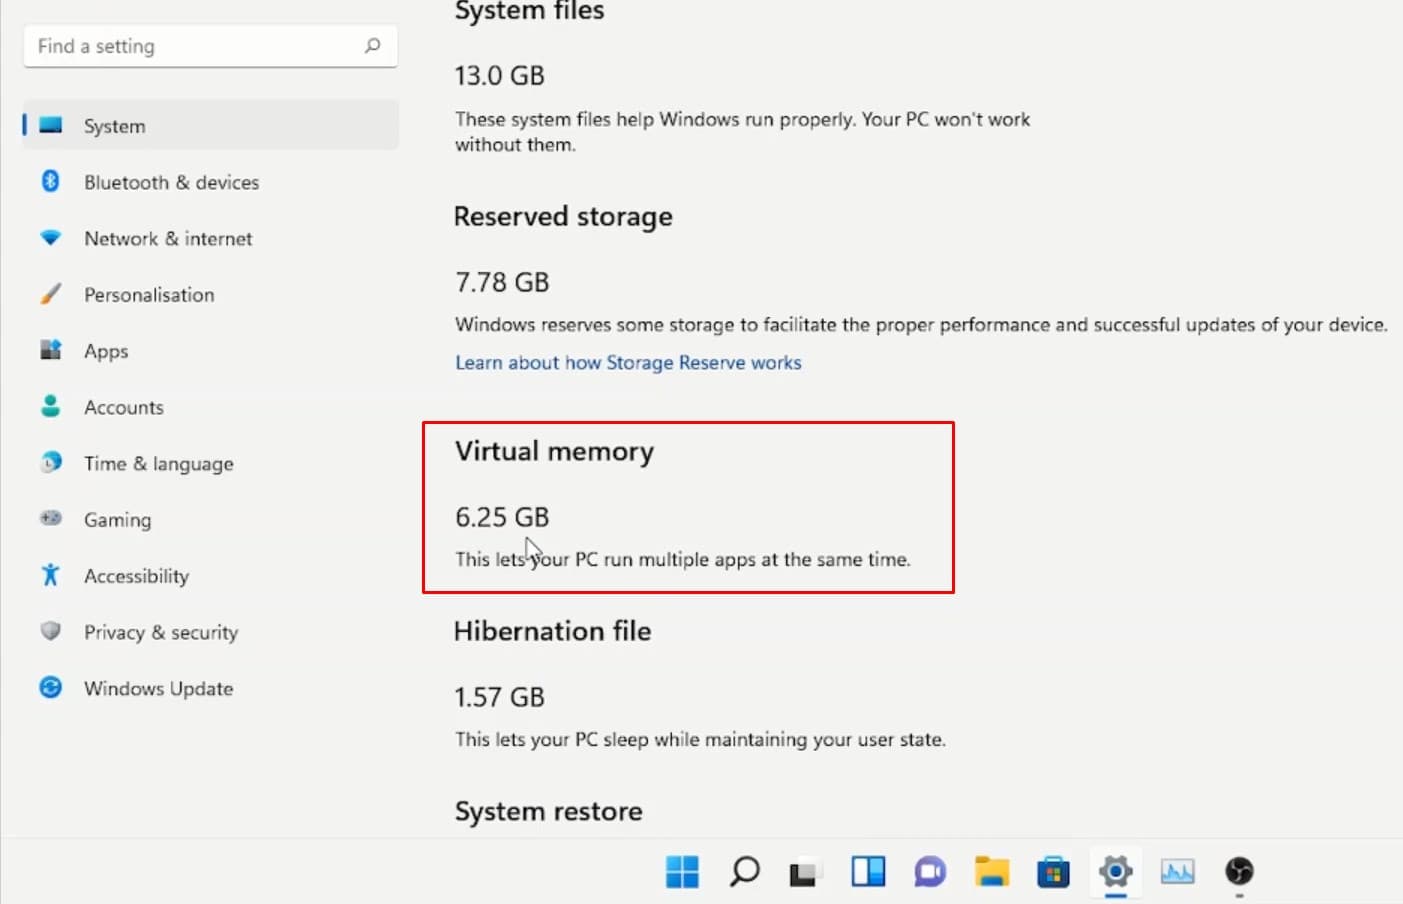This screenshot has height=904, width=1403.
Task: Open the Accounts settings icon
Action: (x=51, y=407)
